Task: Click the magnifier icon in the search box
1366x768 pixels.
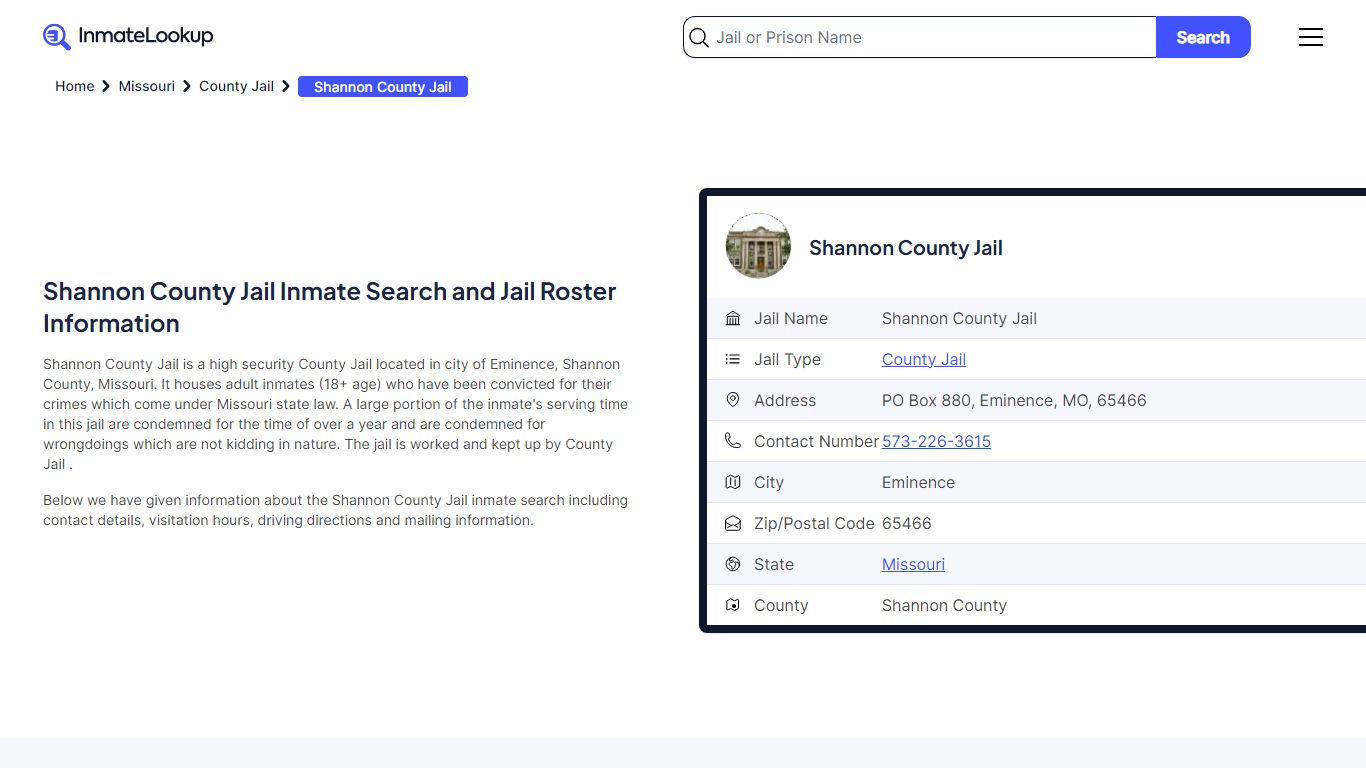Action: pyautogui.click(x=699, y=38)
